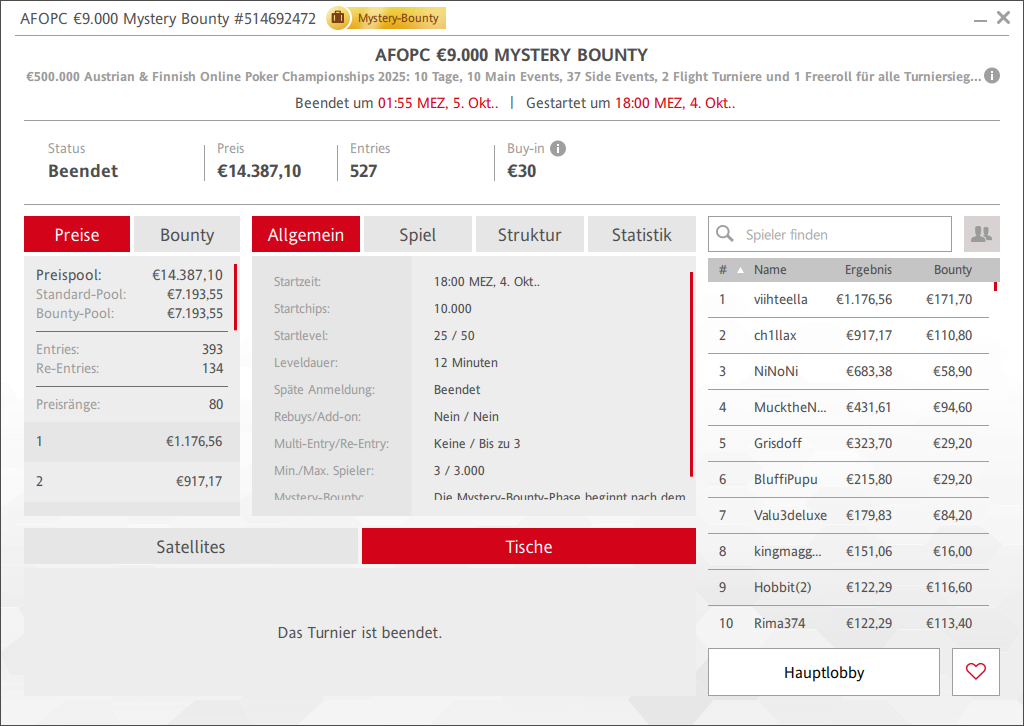
Task: Go to Hauptlobby
Action: tap(823, 672)
